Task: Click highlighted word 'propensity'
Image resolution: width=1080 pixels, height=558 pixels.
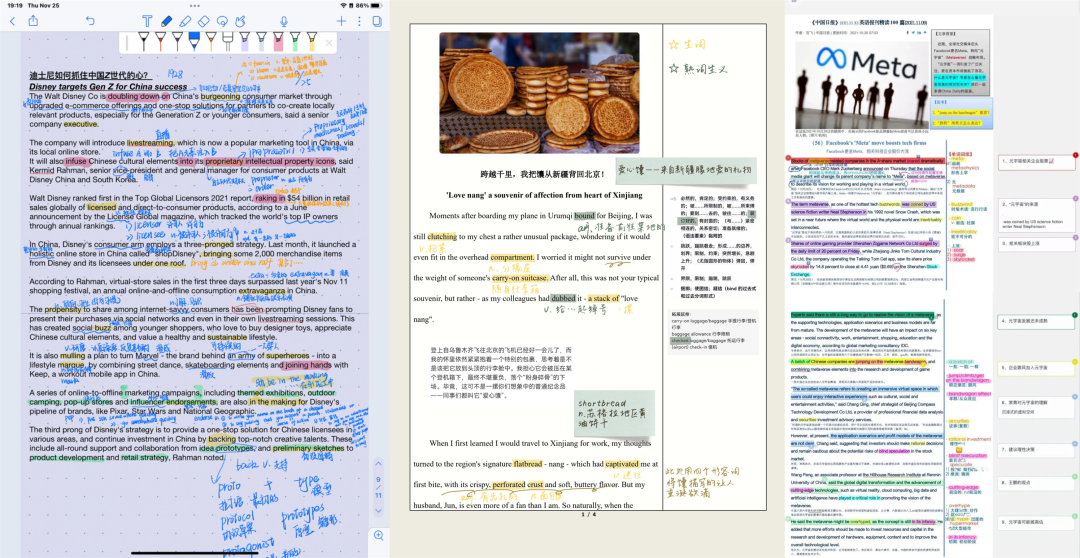Action: point(63,310)
